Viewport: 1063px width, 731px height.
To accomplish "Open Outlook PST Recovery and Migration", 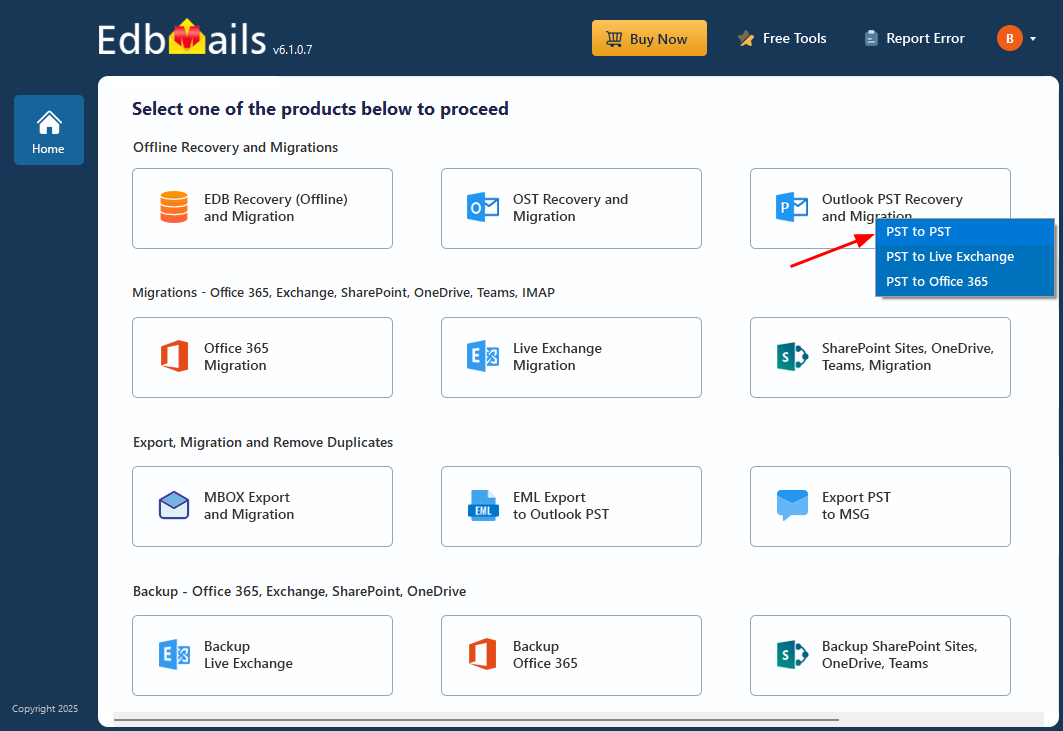I will pos(880,208).
